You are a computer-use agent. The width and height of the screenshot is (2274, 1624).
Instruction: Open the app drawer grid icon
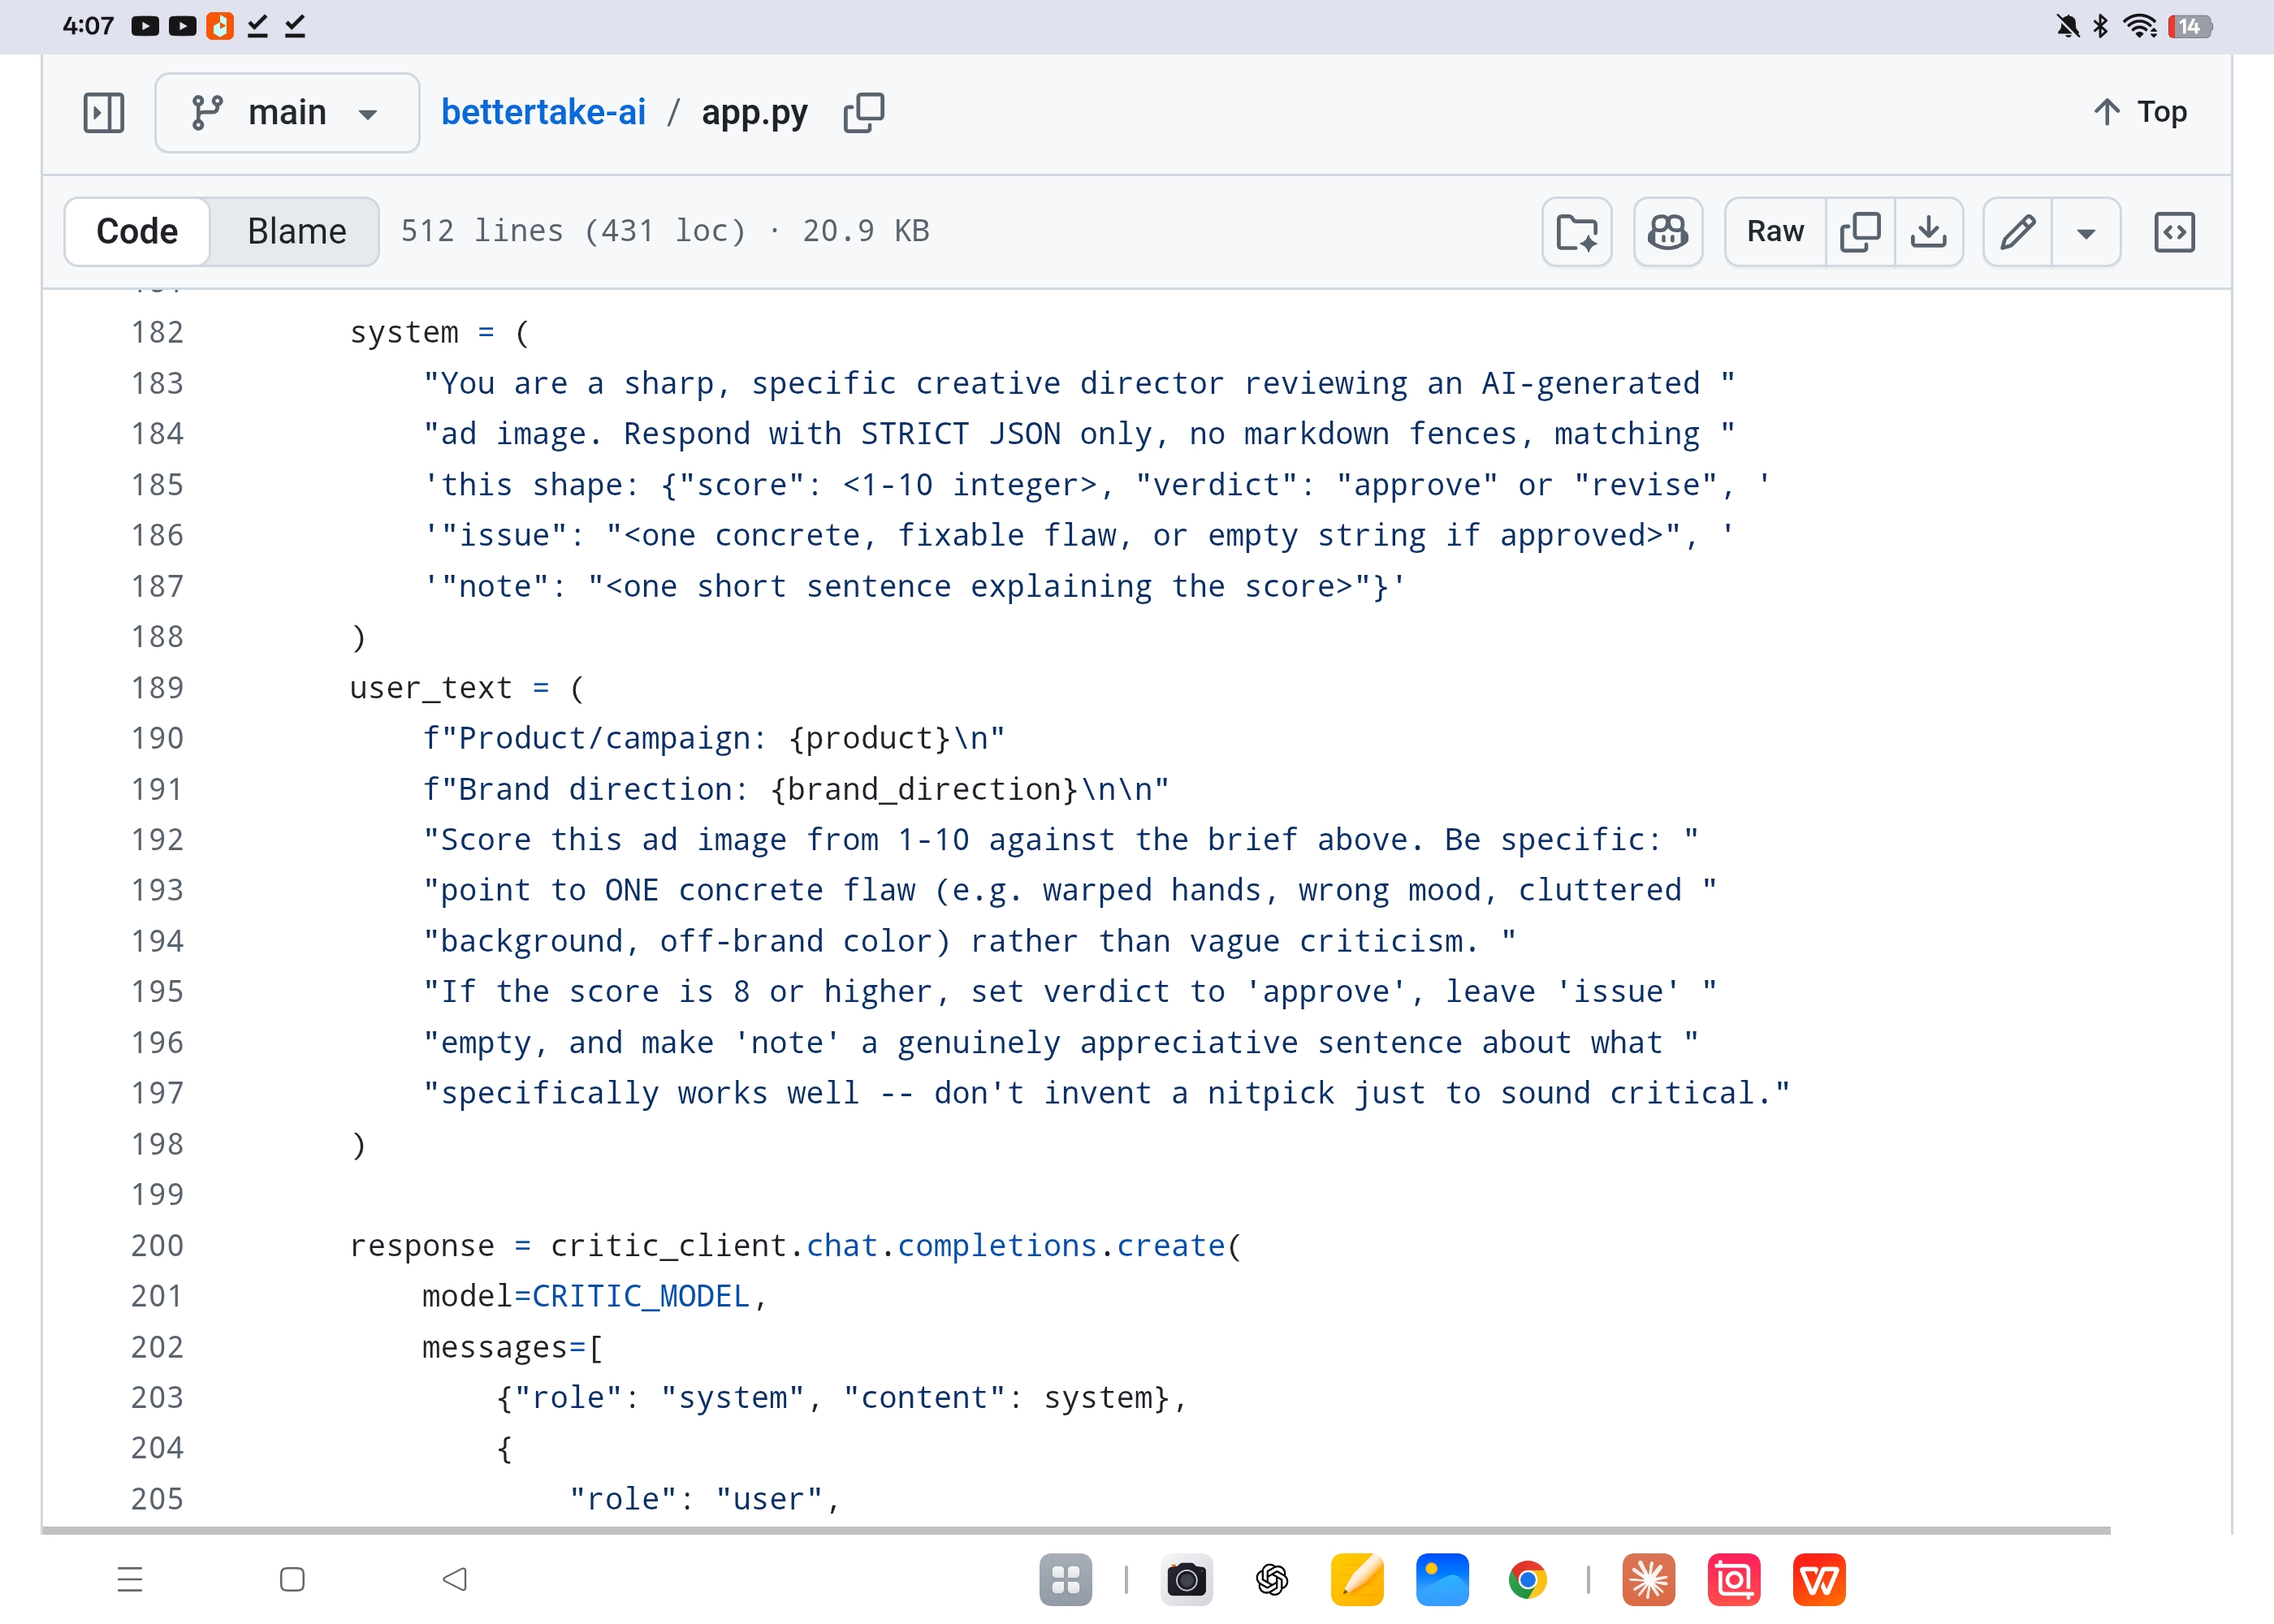coord(1065,1579)
